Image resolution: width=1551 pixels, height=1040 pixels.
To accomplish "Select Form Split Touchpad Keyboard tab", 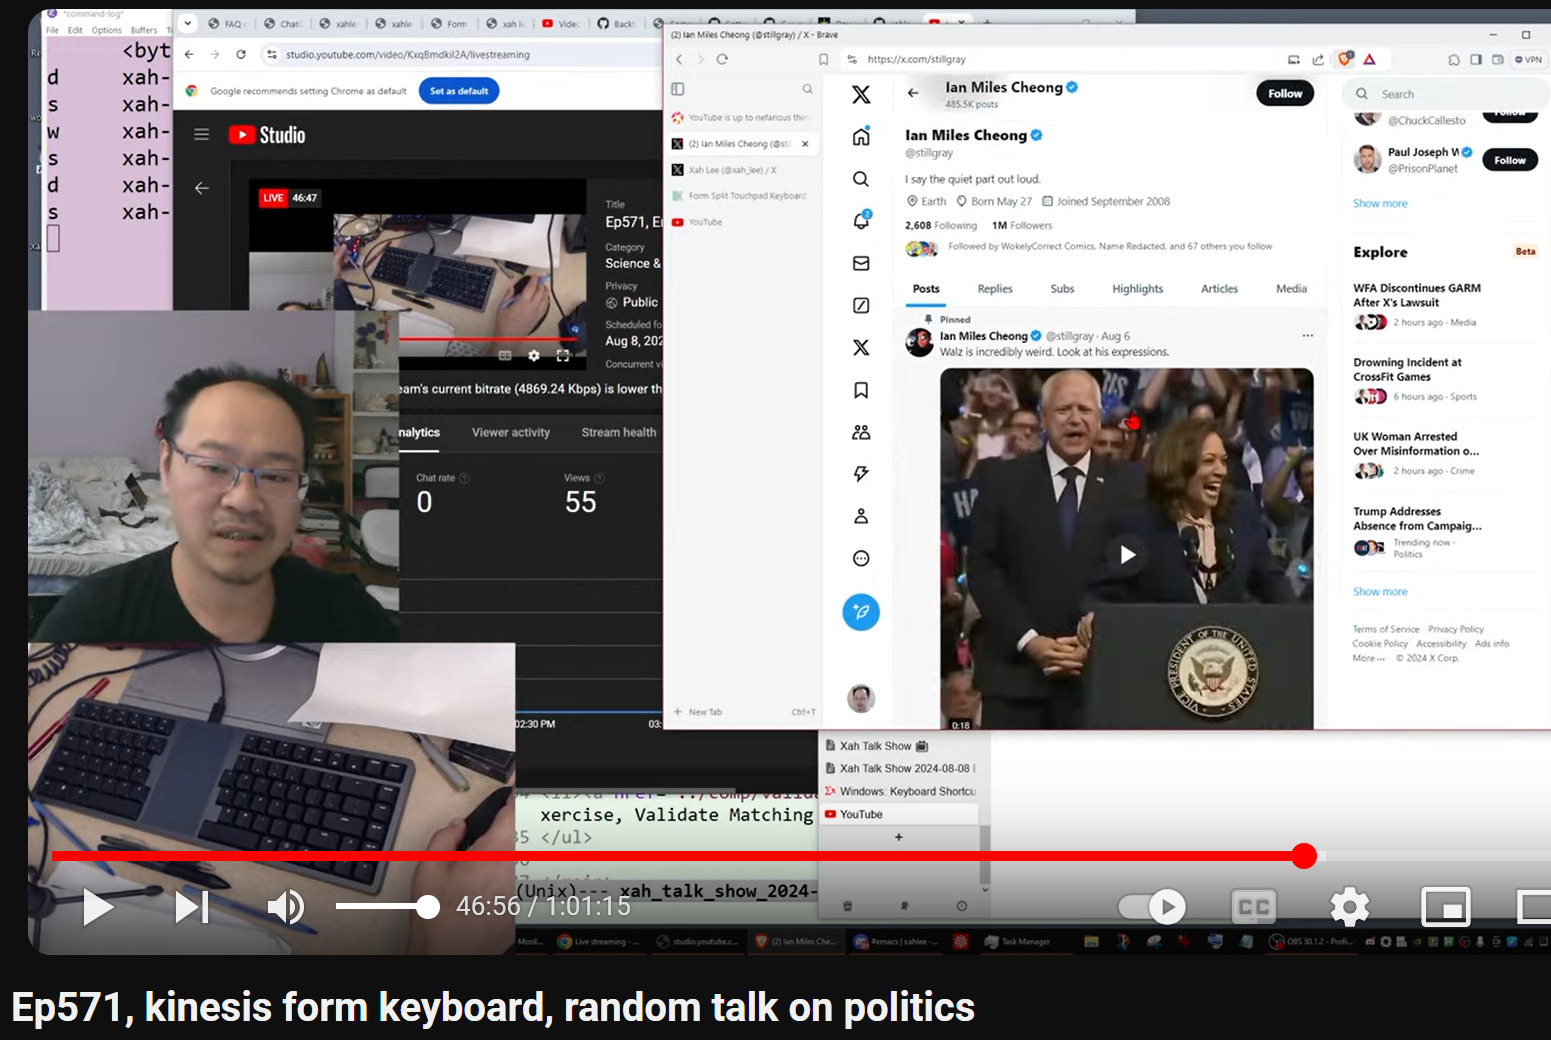I will (742, 196).
